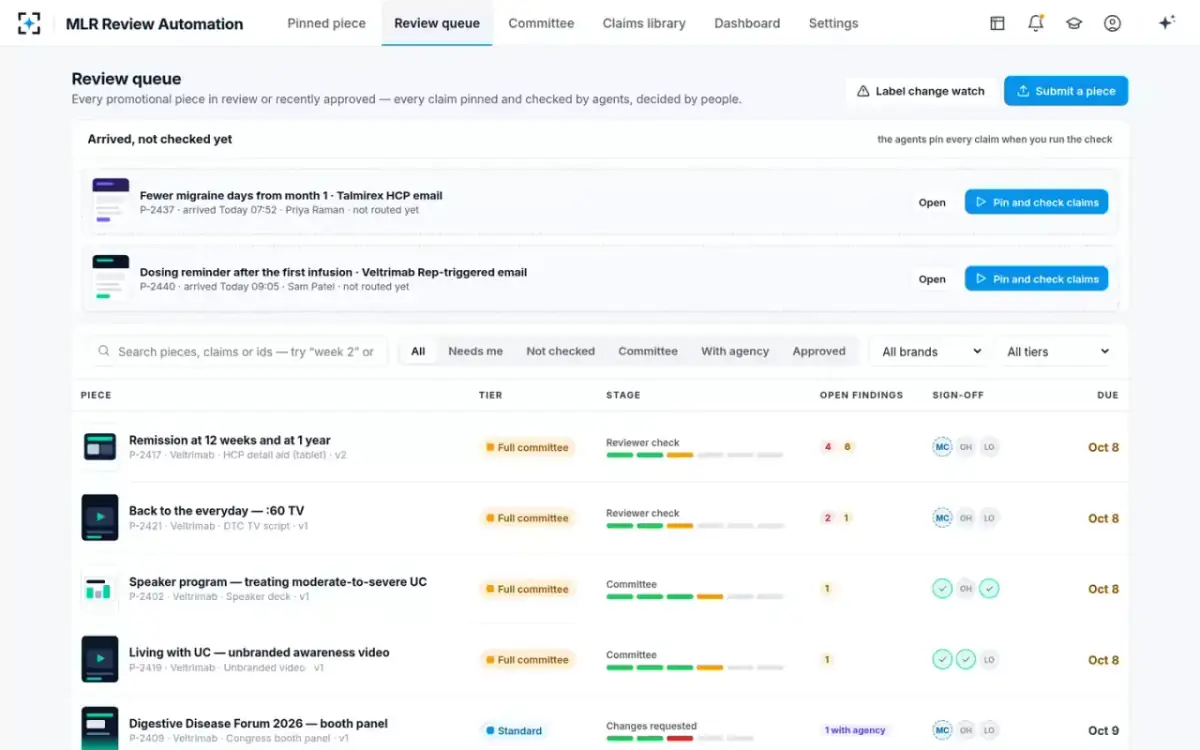This screenshot has height=750, width=1200.
Task: Open the layout panel icon in header
Action: tap(997, 23)
